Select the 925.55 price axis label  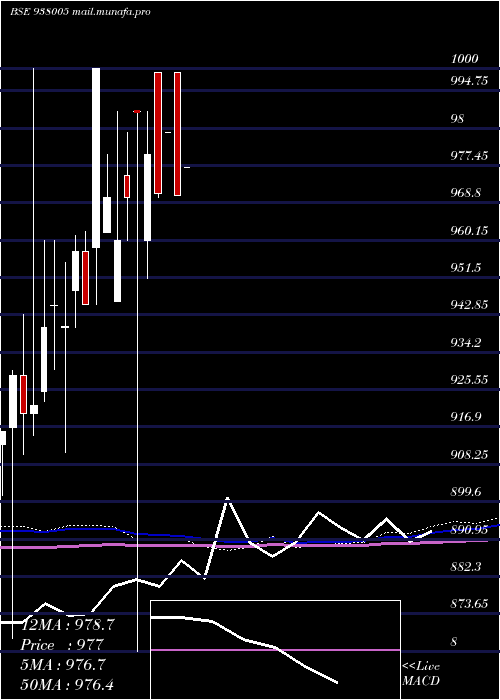[x=469, y=380]
